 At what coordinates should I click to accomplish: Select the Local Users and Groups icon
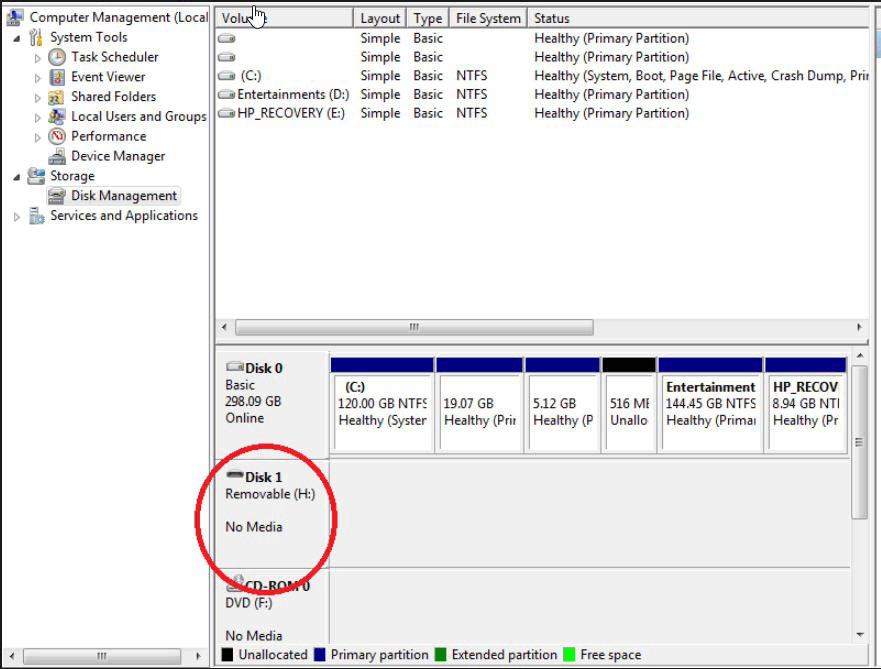pyautogui.click(x=57, y=117)
